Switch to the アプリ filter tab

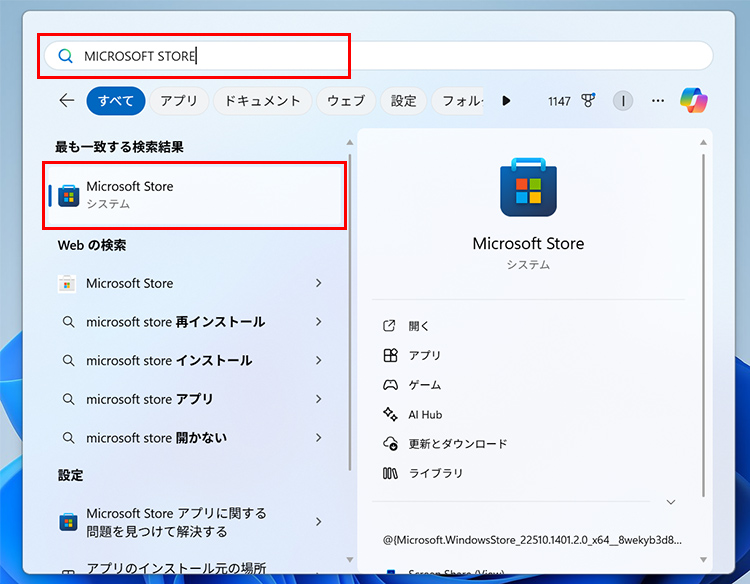[x=179, y=101]
